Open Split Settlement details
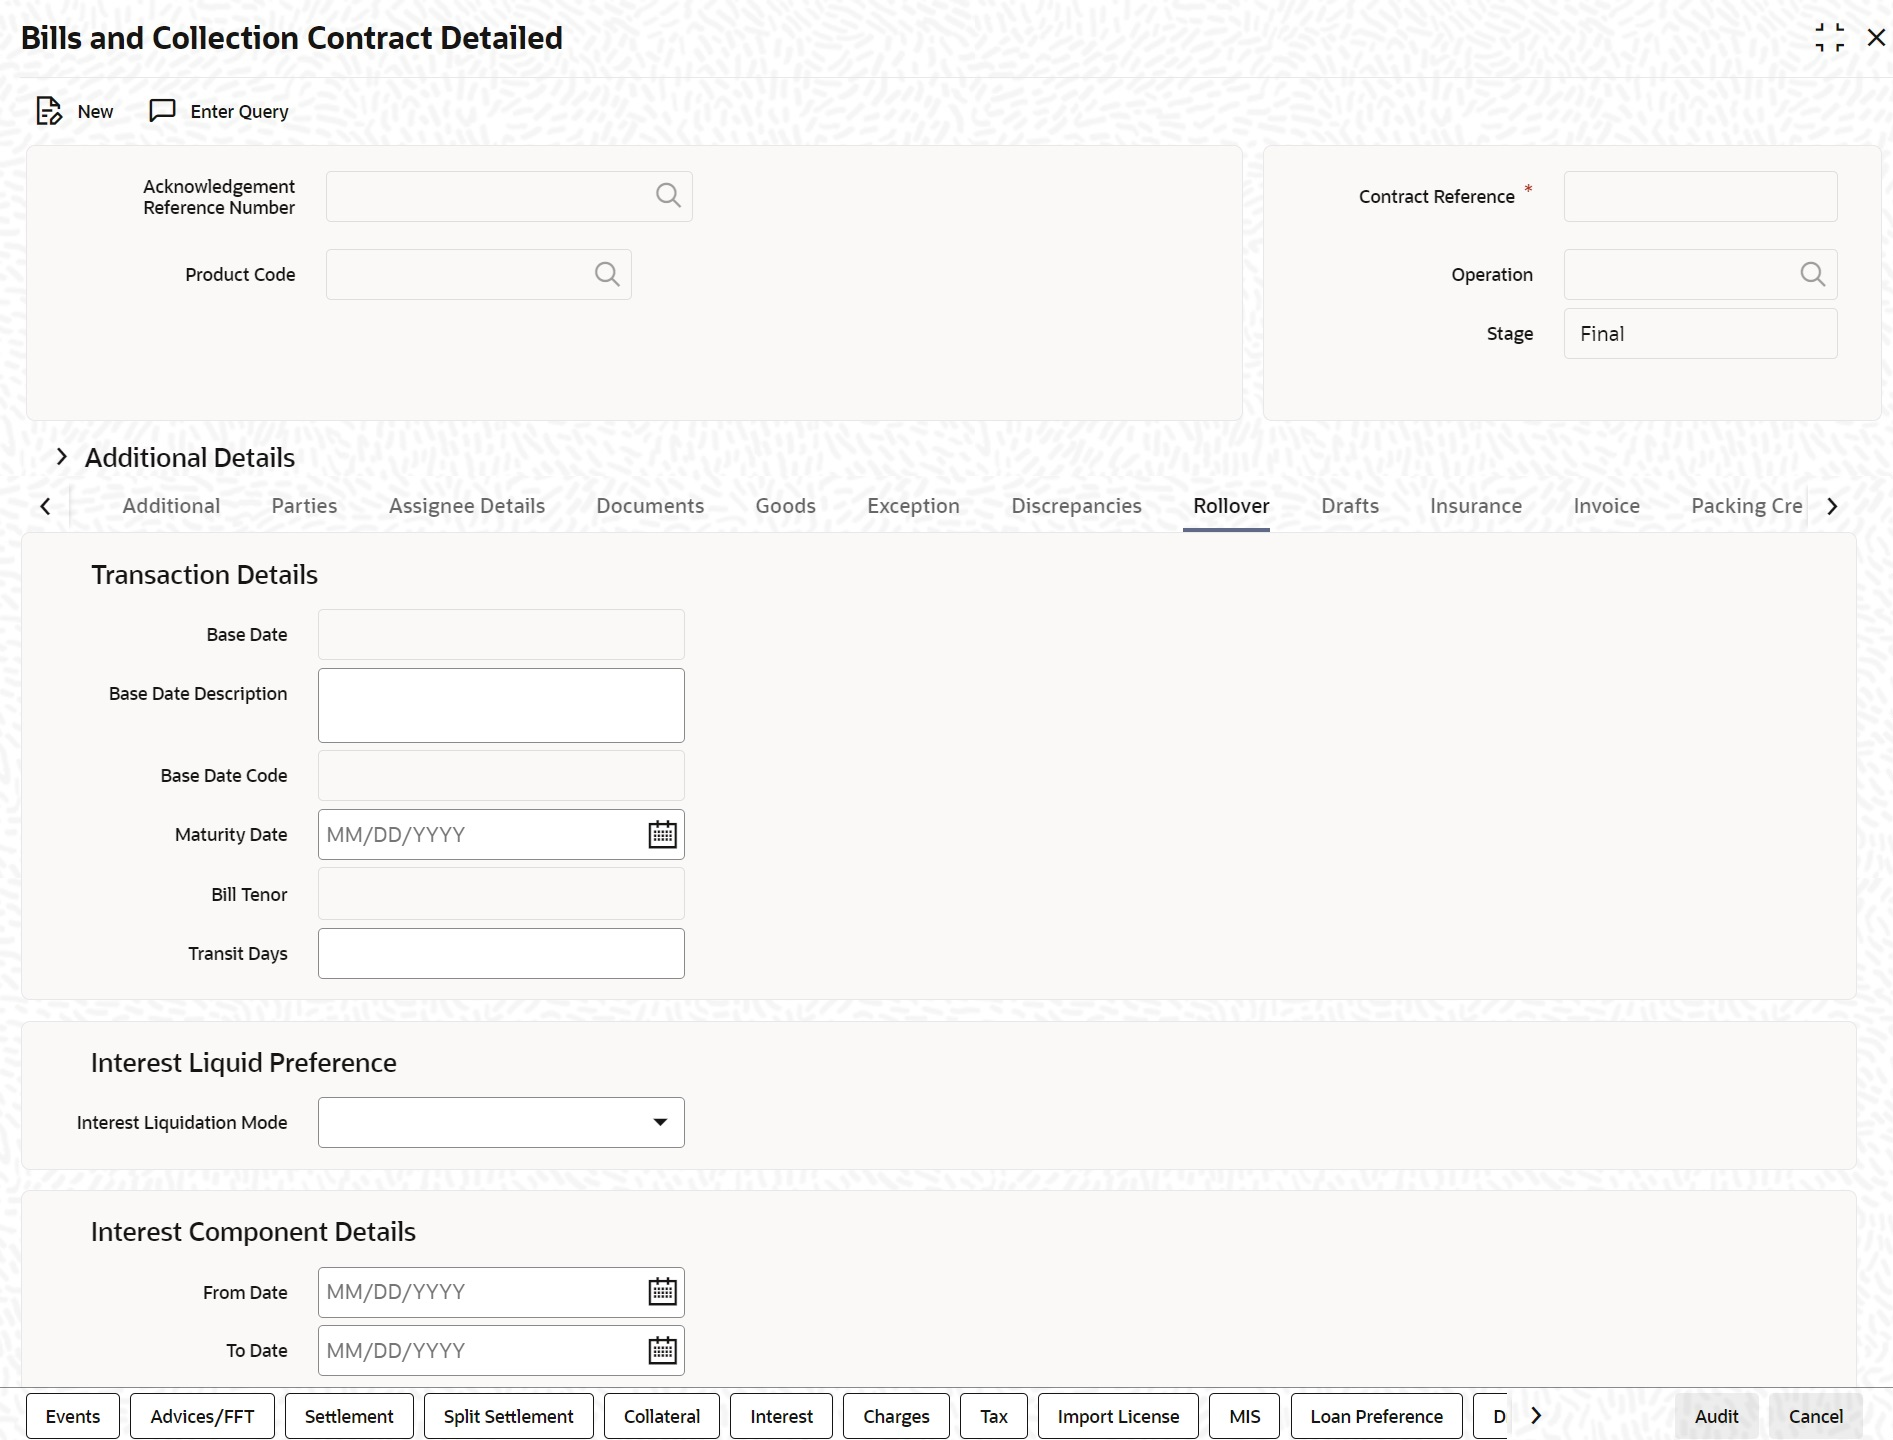 tap(508, 1416)
